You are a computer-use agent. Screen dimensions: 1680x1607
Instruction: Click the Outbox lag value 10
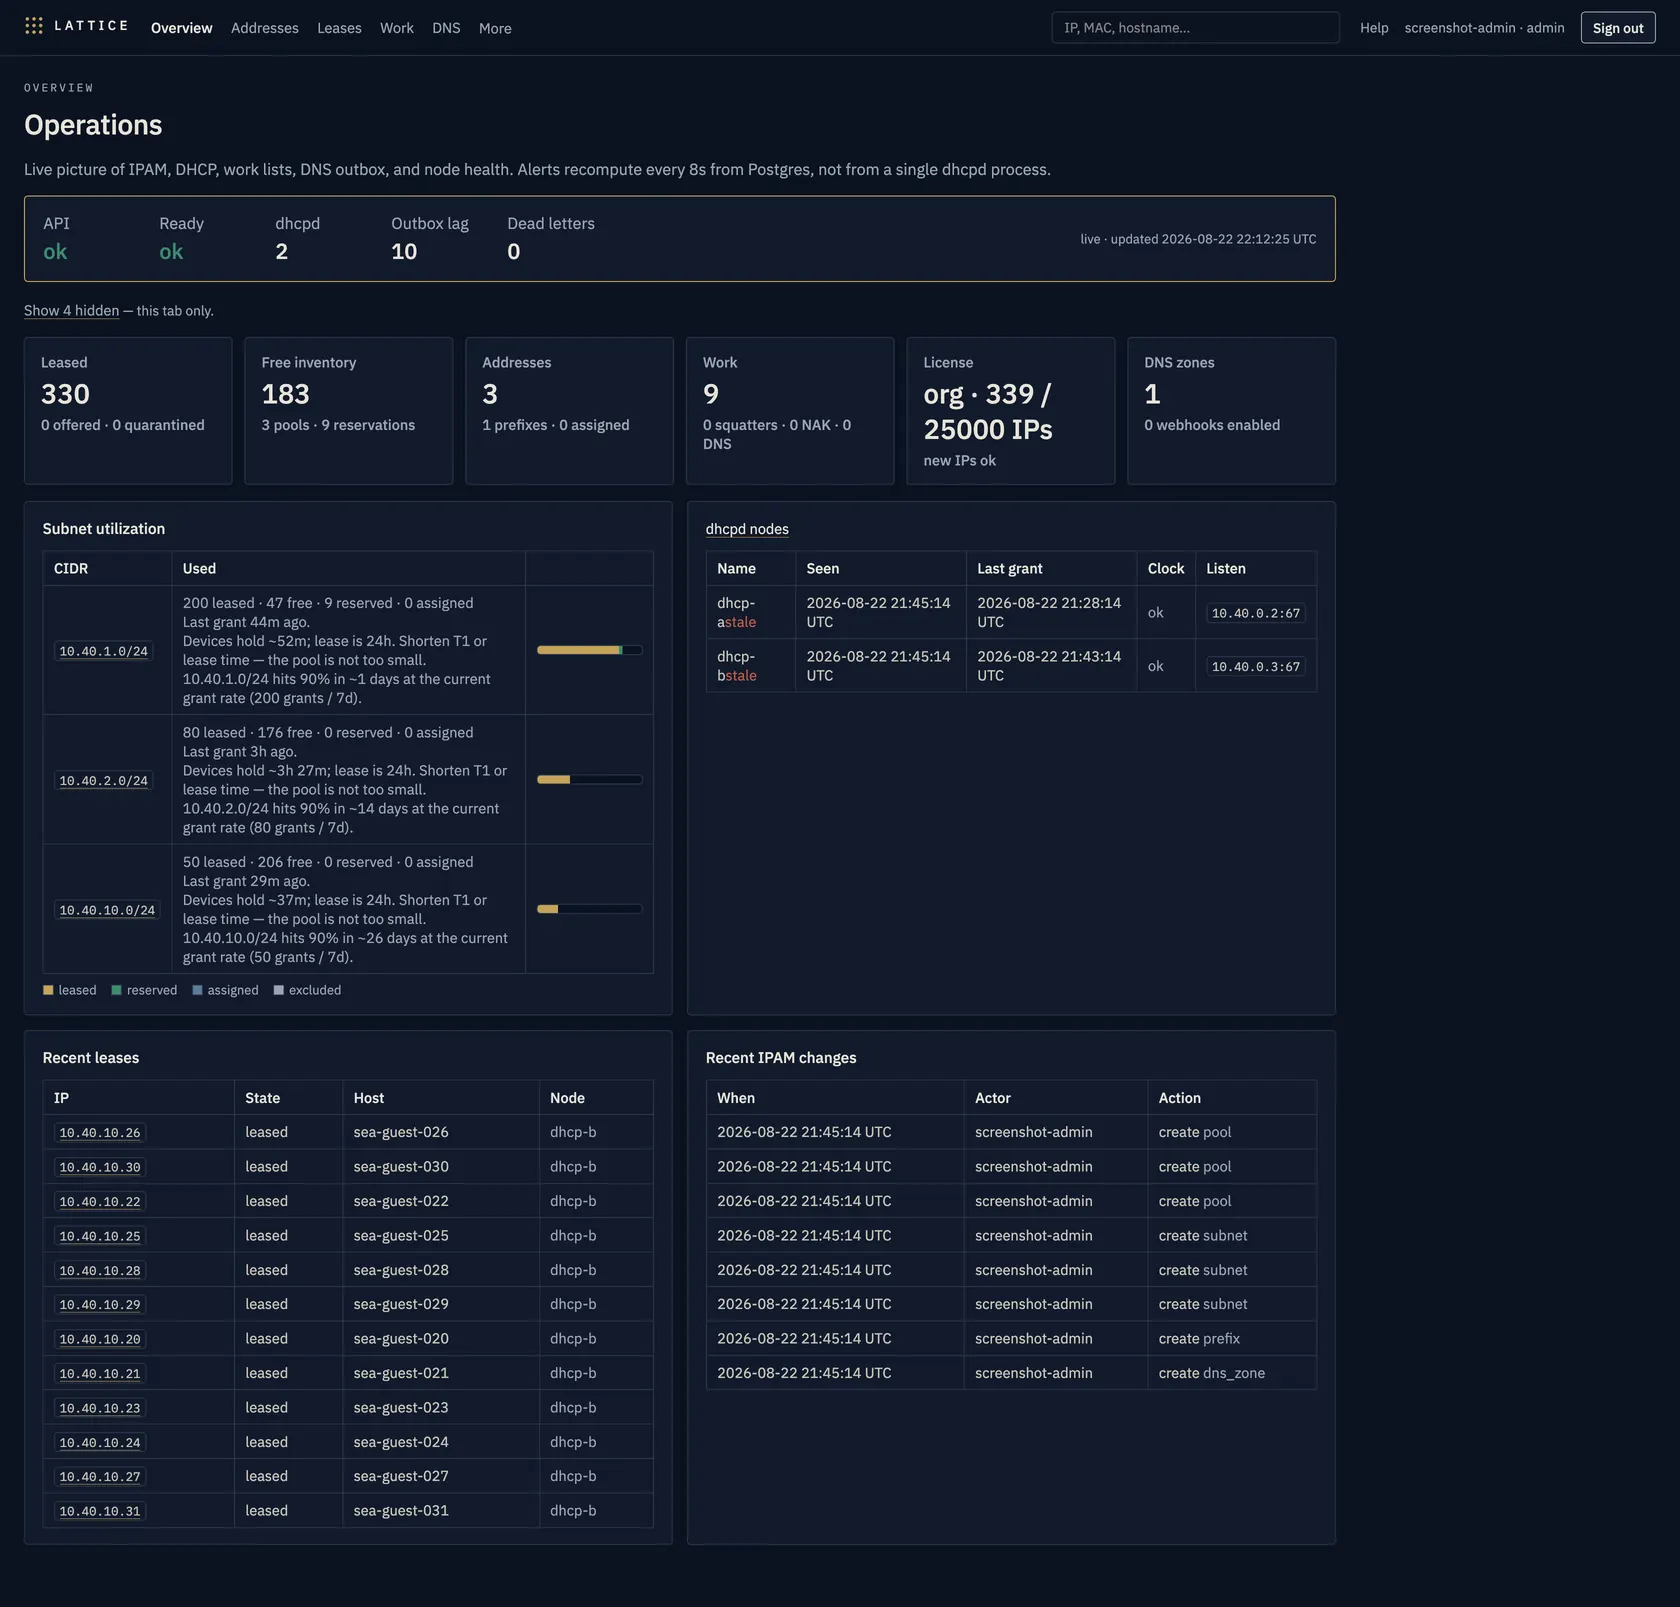click(404, 252)
